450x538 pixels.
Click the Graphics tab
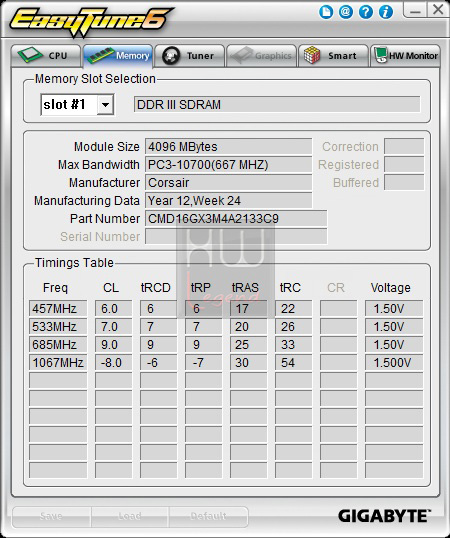pos(261,56)
